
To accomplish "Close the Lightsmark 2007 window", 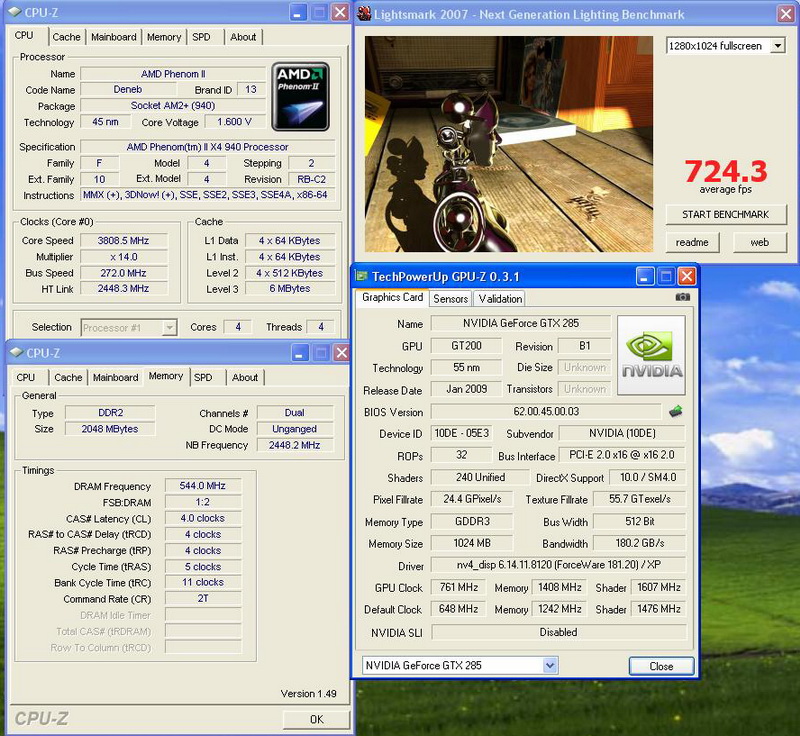I will pos(786,14).
